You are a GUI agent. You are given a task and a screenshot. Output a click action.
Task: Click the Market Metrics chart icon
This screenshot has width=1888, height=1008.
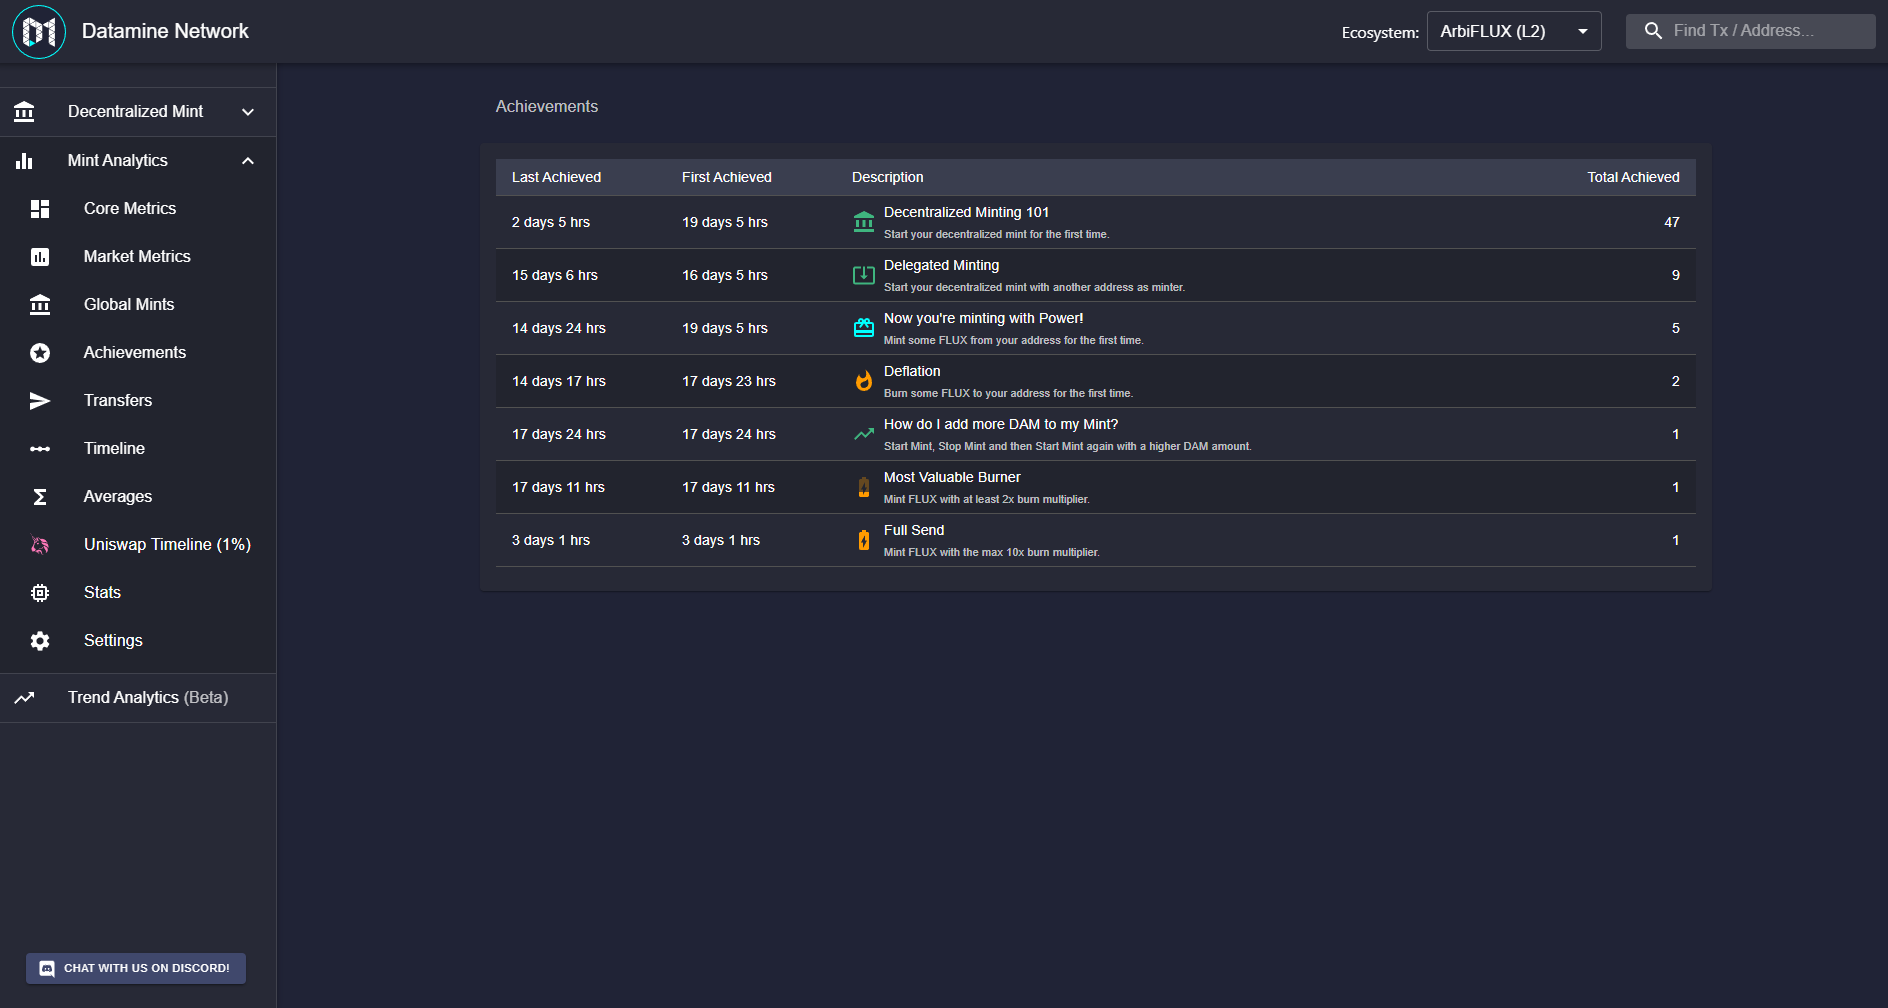point(40,257)
